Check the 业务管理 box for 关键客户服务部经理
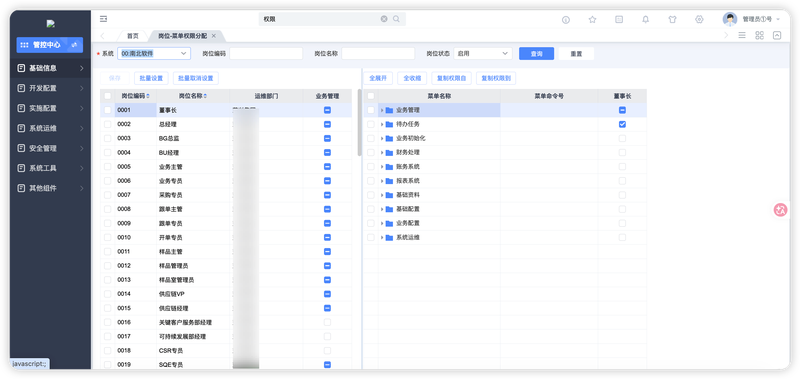This screenshot has width=800, height=379. (x=327, y=322)
